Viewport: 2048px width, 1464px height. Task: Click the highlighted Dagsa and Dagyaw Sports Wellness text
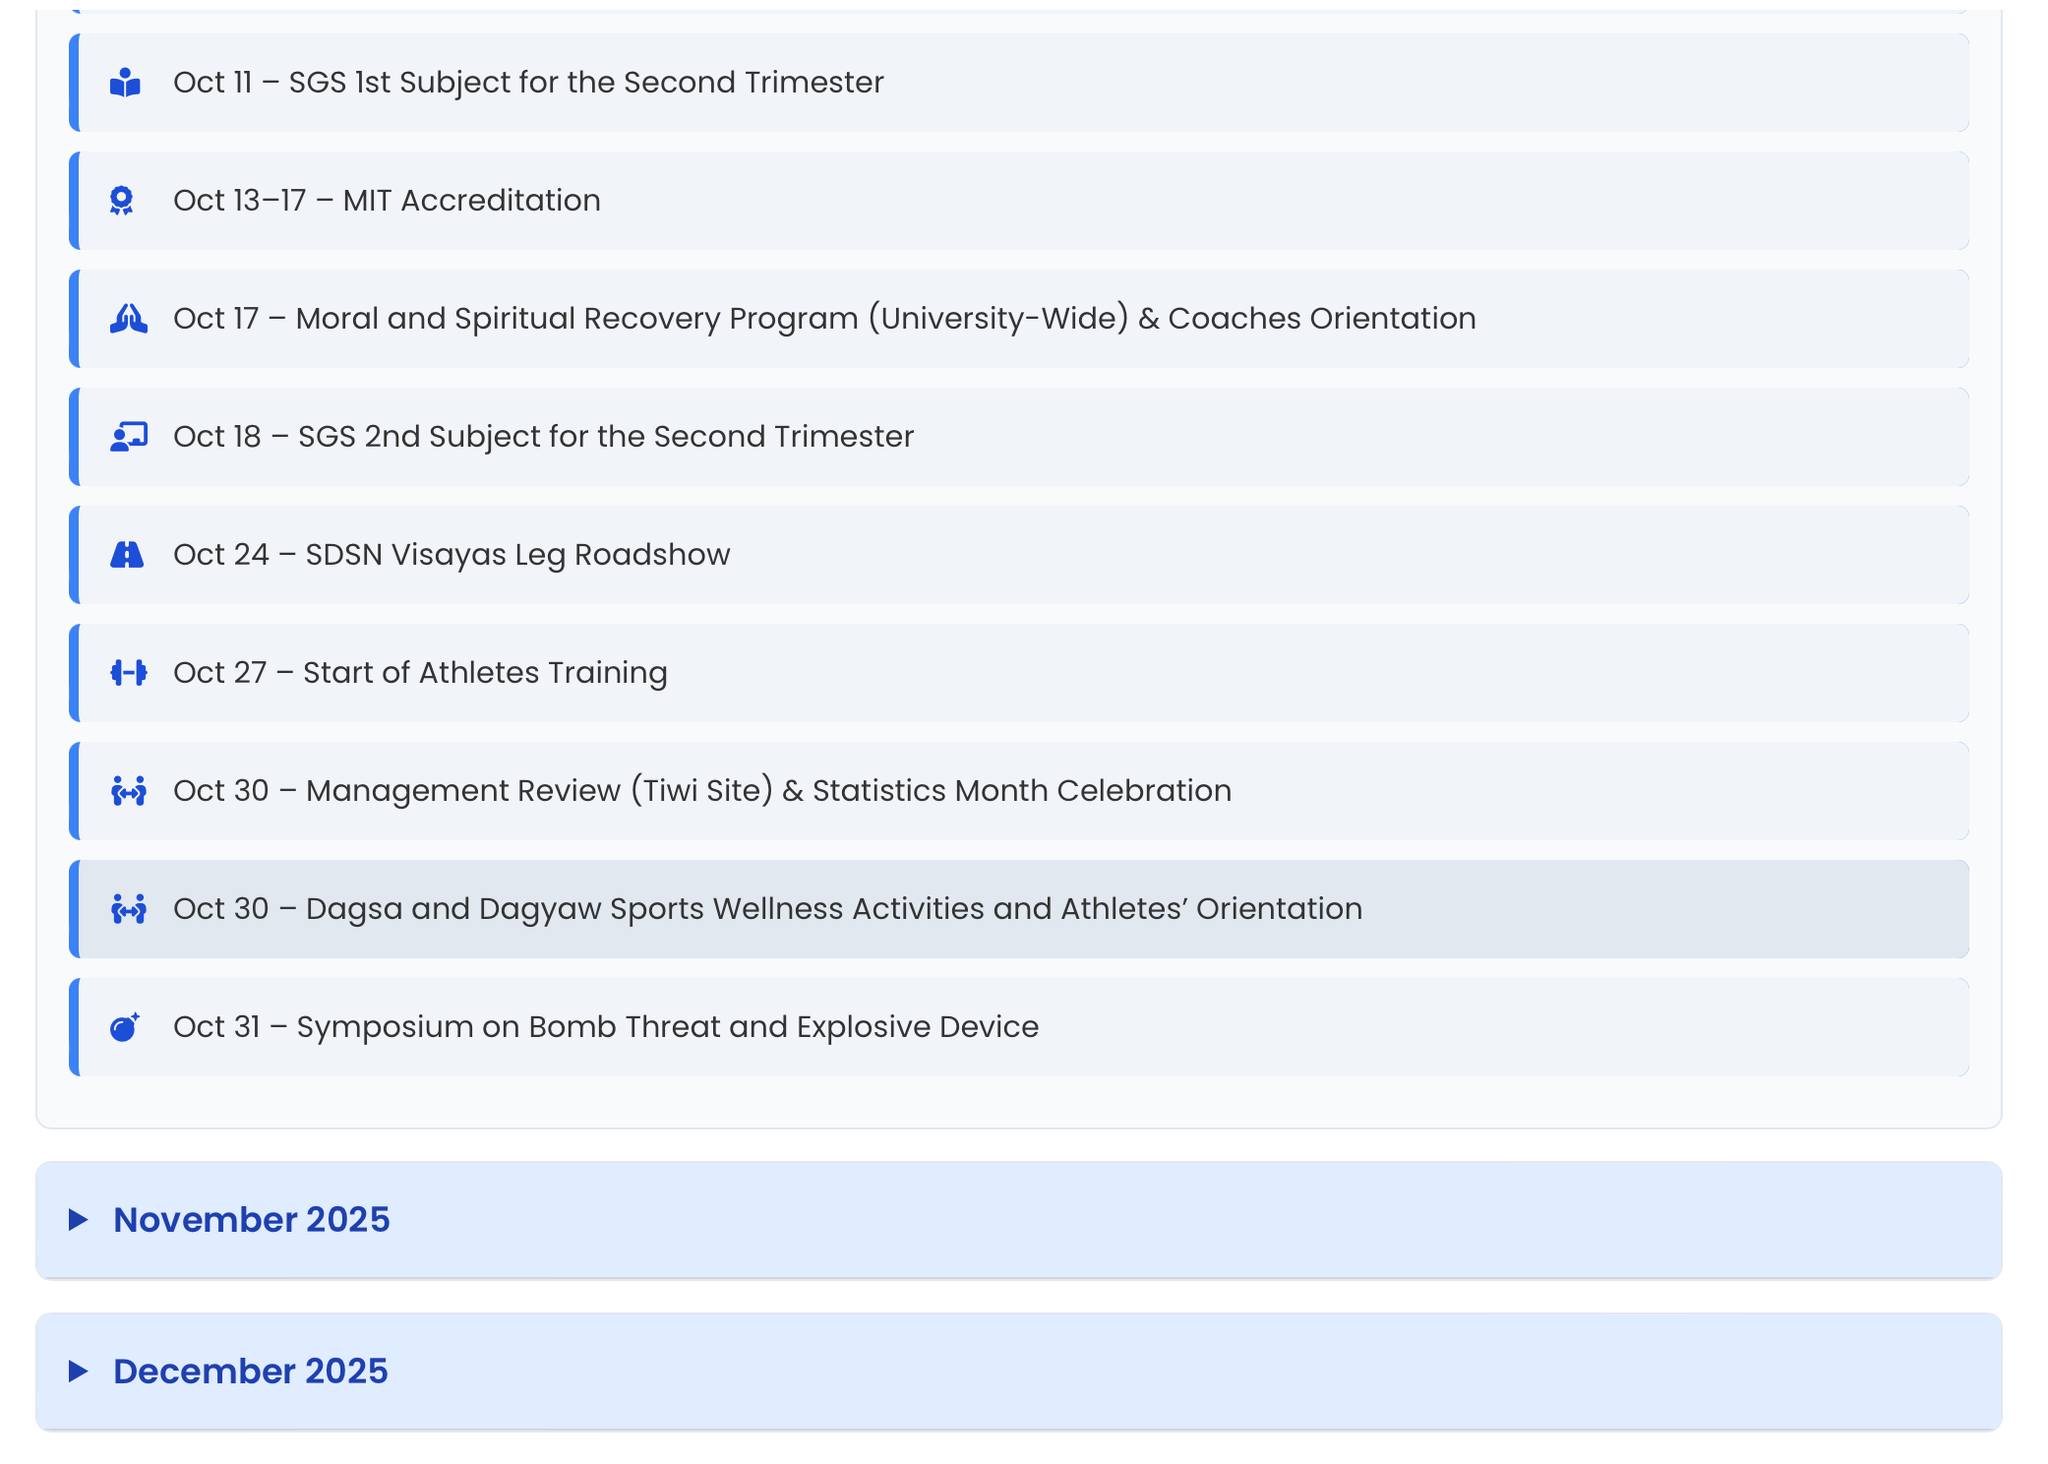pyautogui.click(x=767, y=908)
